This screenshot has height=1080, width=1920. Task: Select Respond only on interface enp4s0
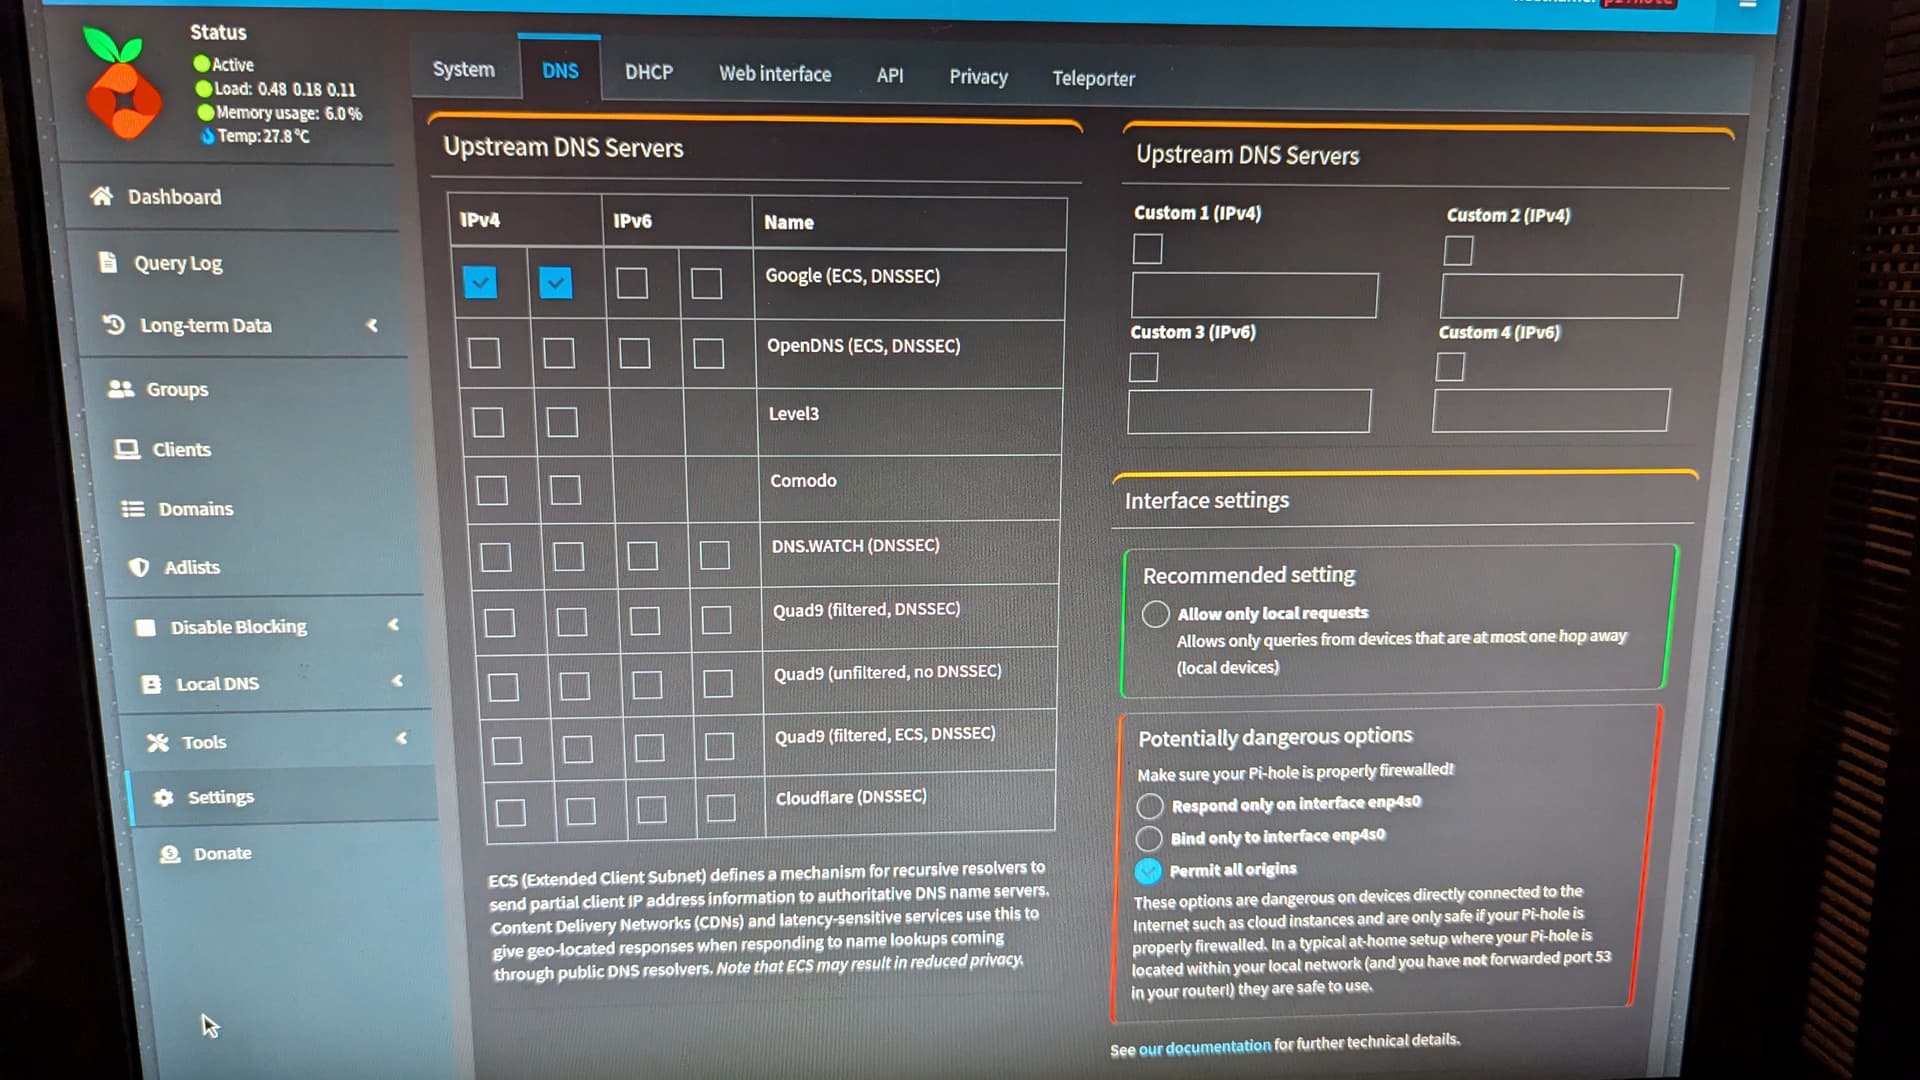click(1150, 806)
